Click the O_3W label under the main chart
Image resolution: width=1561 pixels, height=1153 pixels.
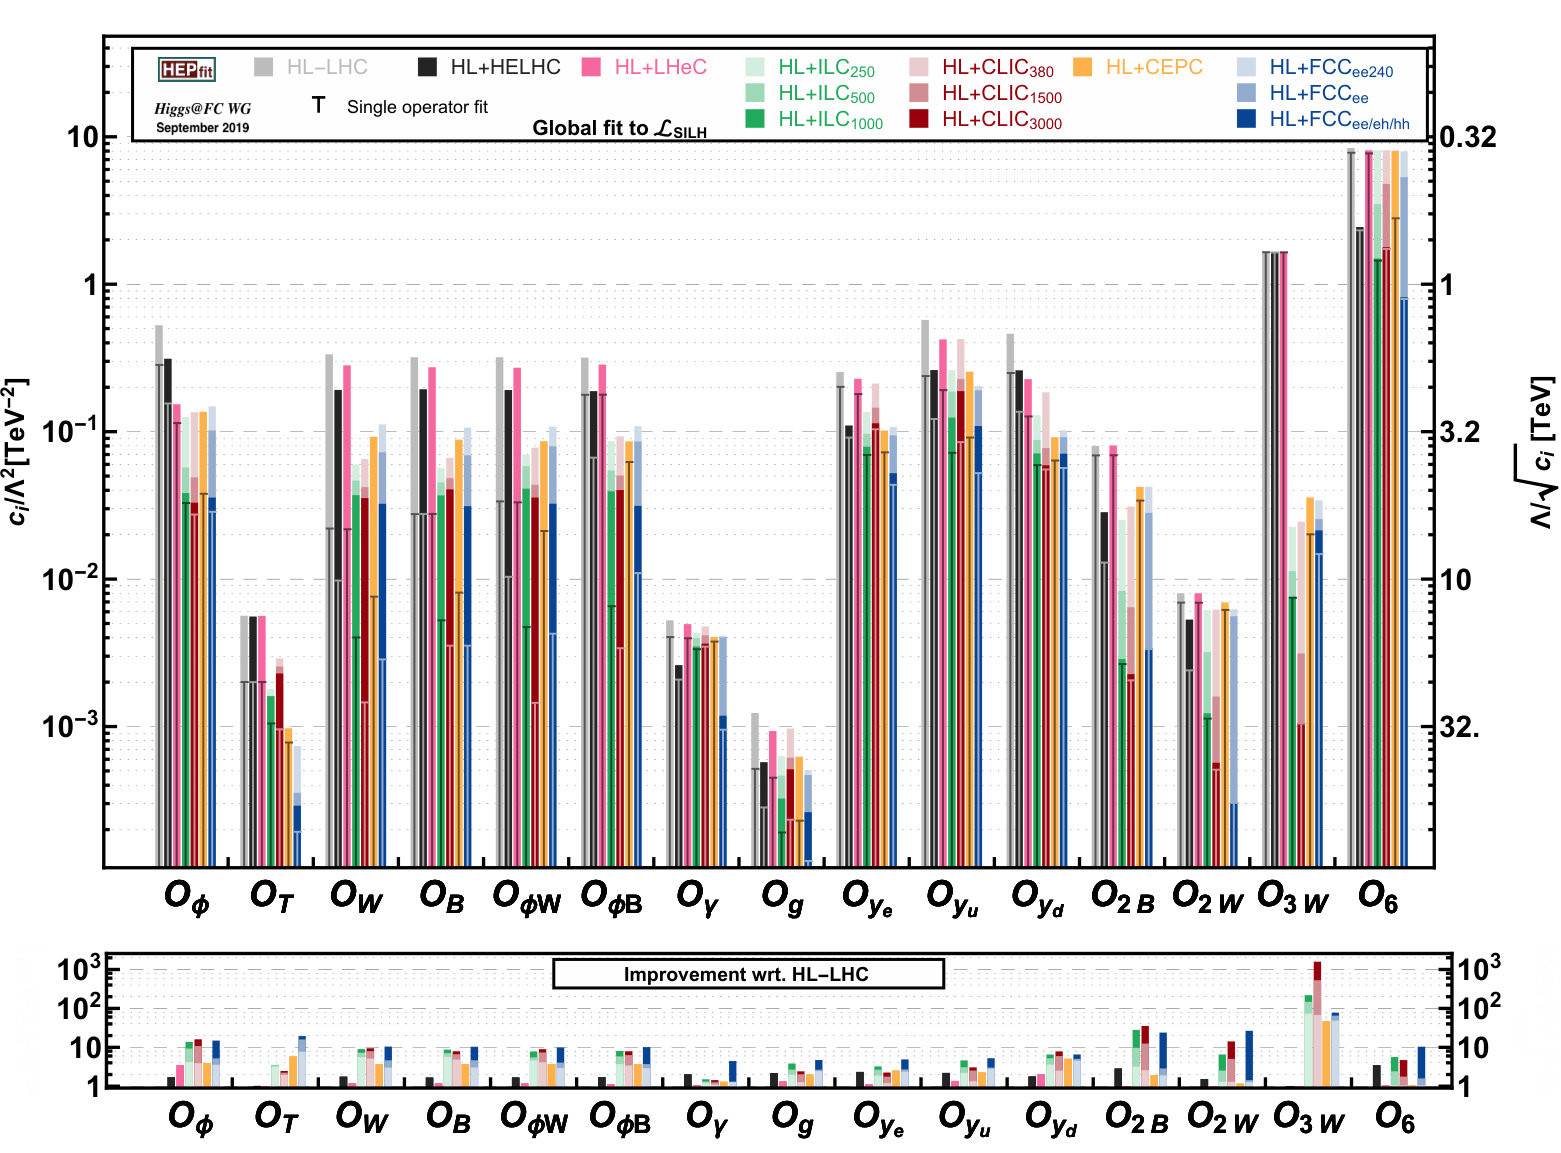1293,897
